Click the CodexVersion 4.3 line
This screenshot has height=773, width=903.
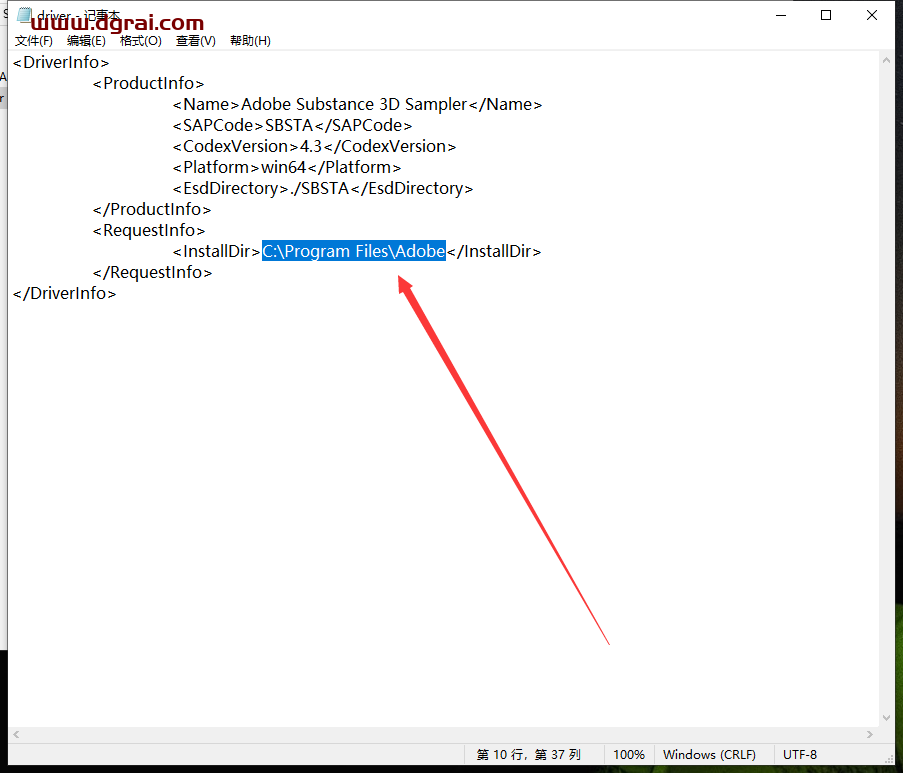point(314,146)
